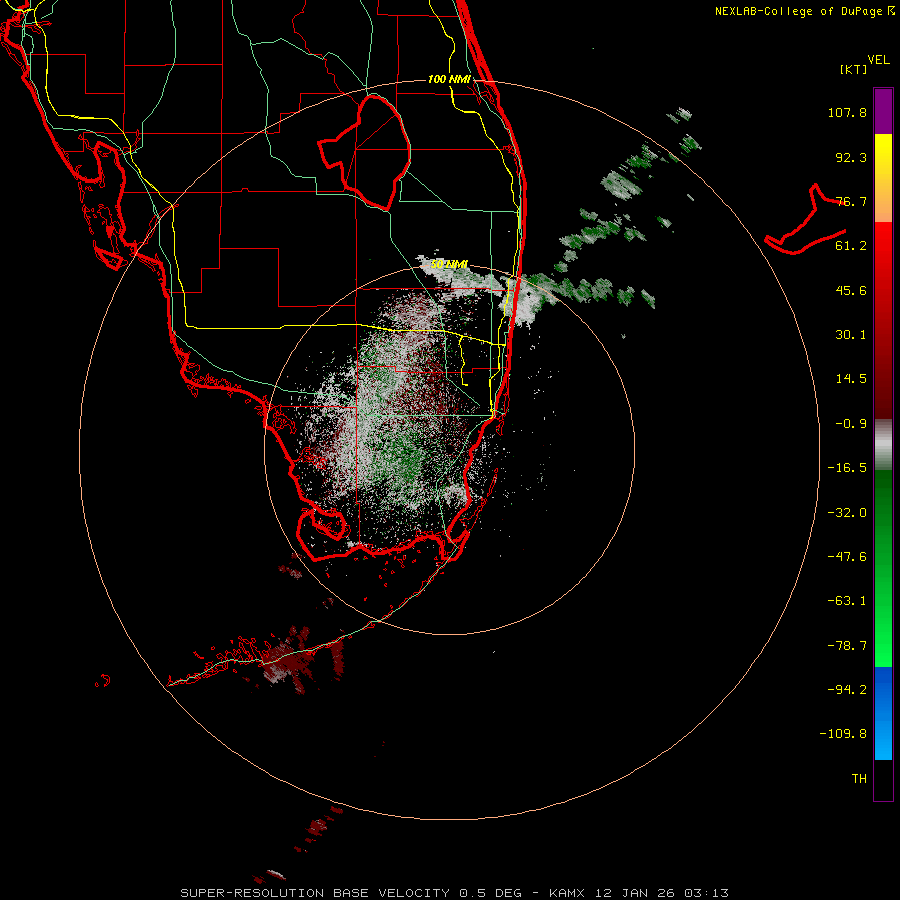This screenshot has width=900, height=900.
Task: Click the 107.8 velocity scale value
Action: pos(847,112)
